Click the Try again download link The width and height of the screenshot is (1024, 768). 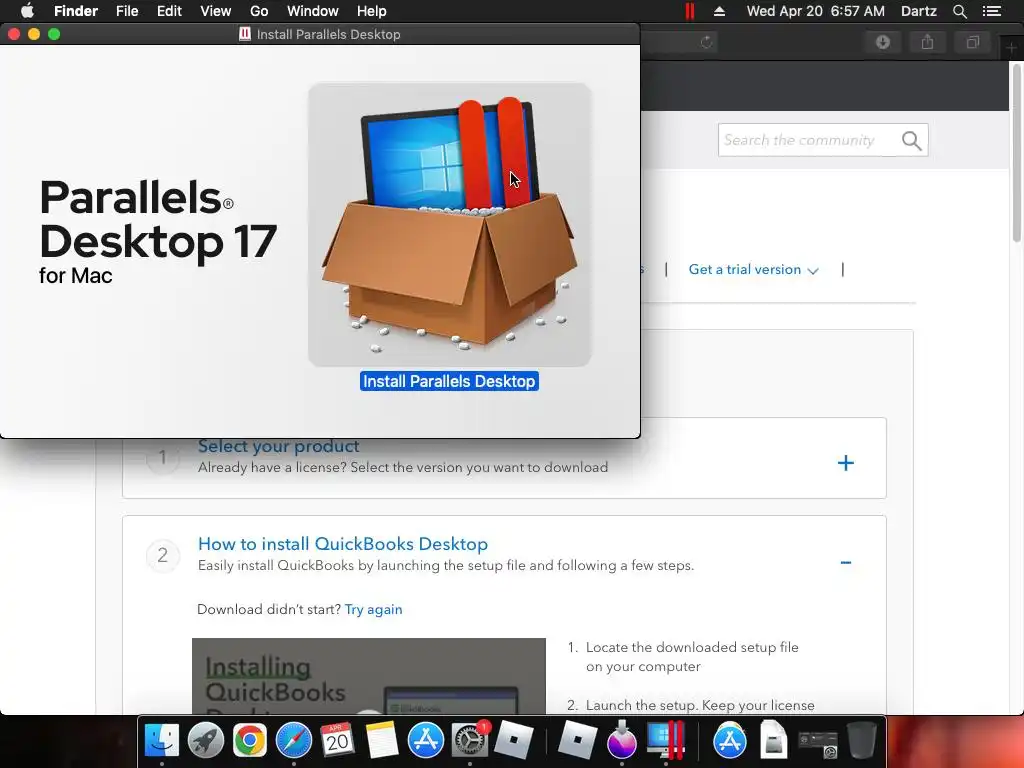click(x=374, y=609)
